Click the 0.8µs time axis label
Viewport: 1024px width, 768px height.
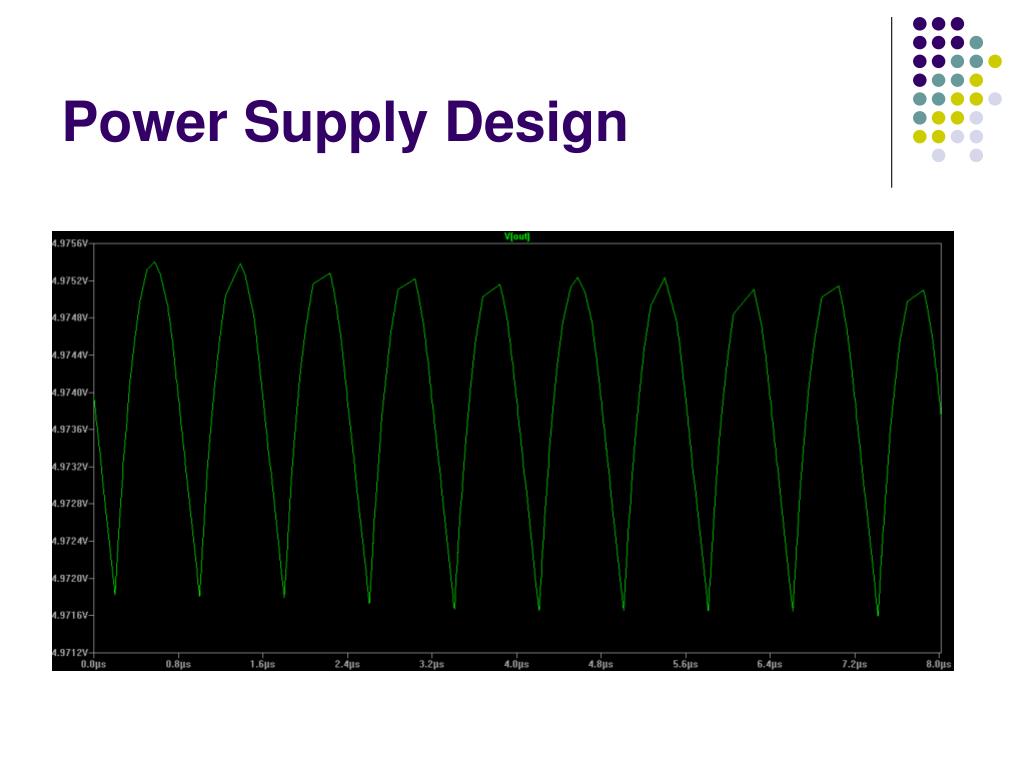point(178,664)
